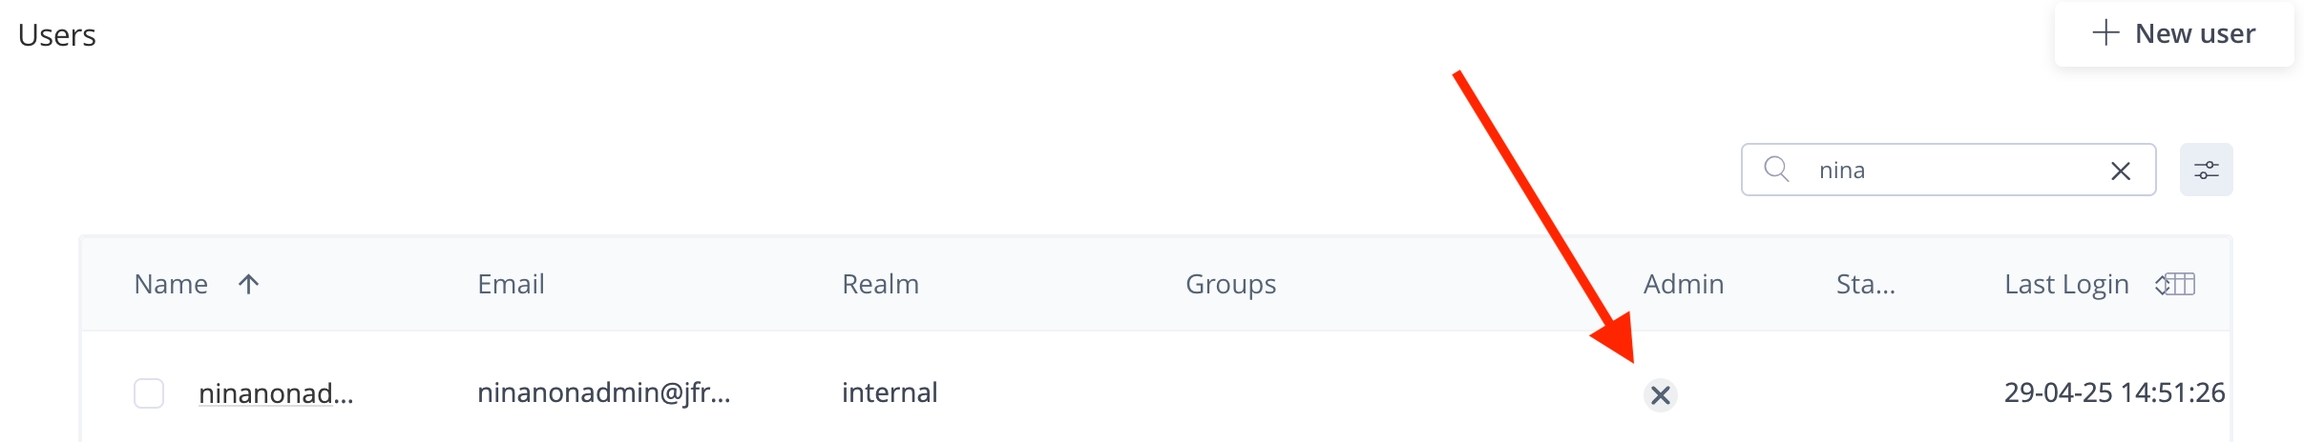
Task: Select the ninanonad... user row checkbox
Action: [149, 393]
